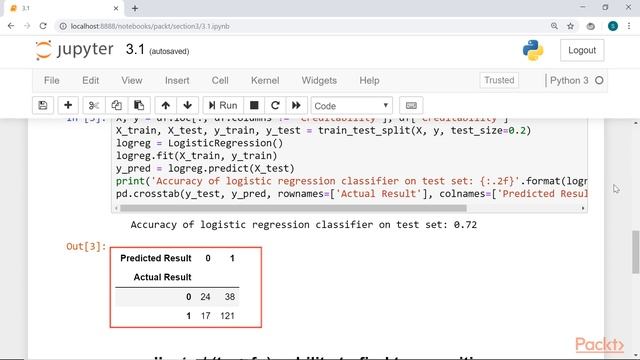
Task: Open the View menu
Action: [x=131, y=80]
